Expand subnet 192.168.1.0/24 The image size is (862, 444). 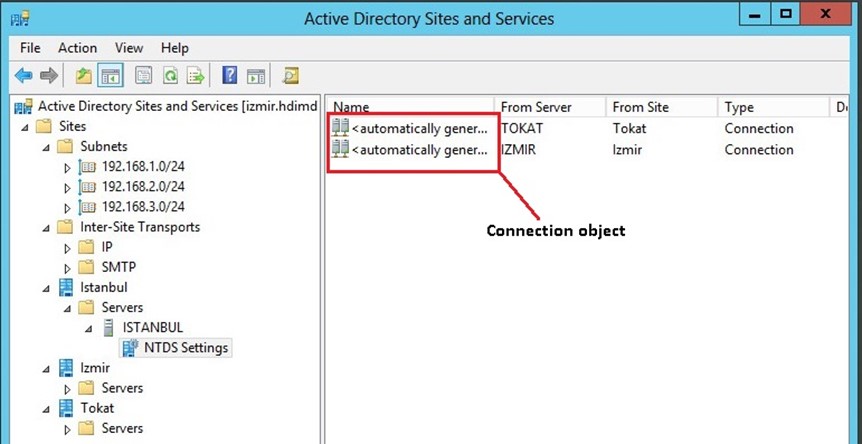pyautogui.click(x=68, y=168)
